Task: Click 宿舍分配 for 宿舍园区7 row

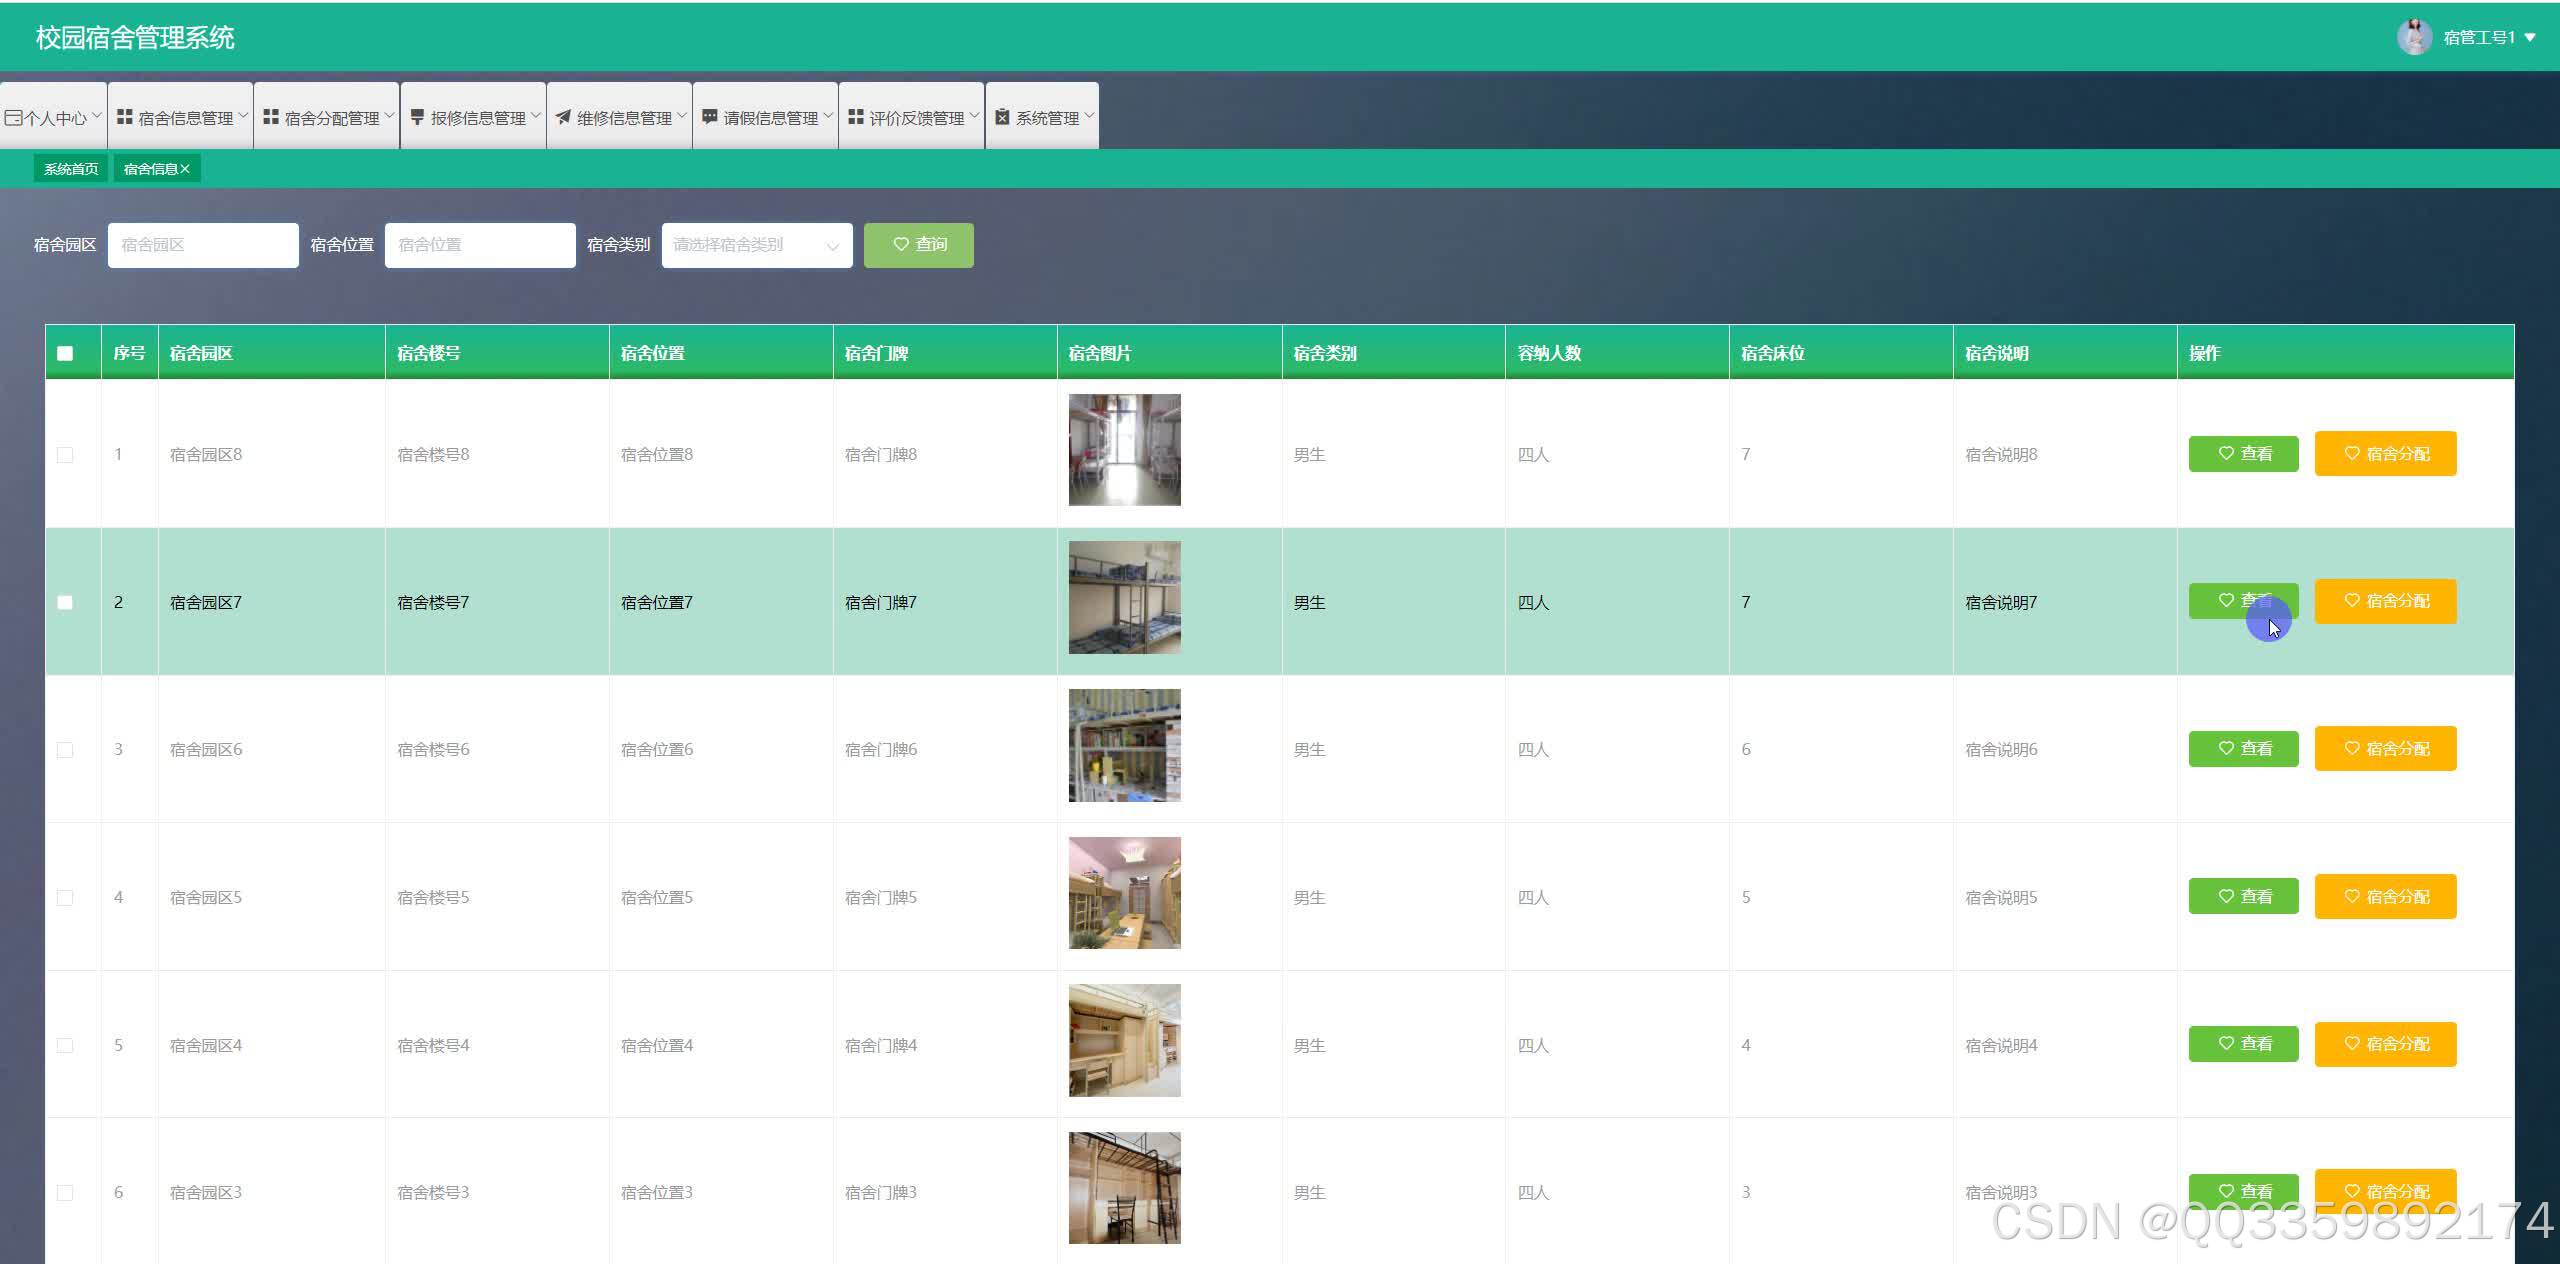Action: click(x=2385, y=601)
